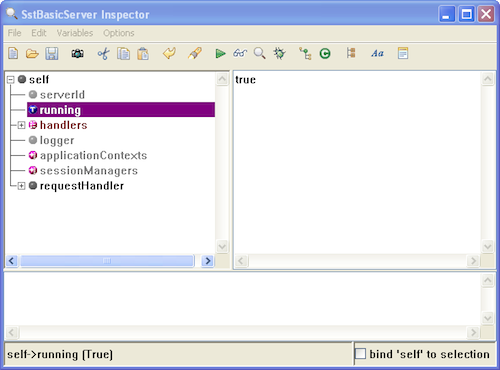500x370 pixels.
Task: Click the green Execute play icon
Action: click(x=220, y=53)
